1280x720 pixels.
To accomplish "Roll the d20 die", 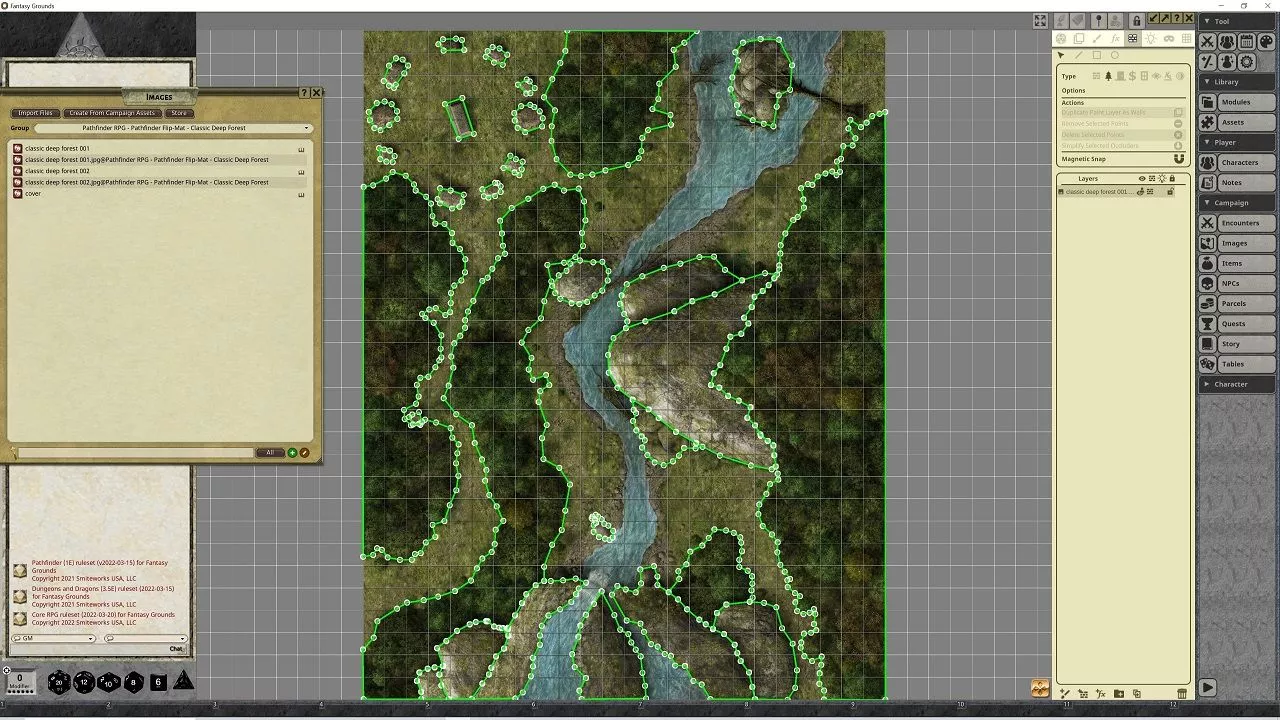I will pyautogui.click(x=59, y=683).
